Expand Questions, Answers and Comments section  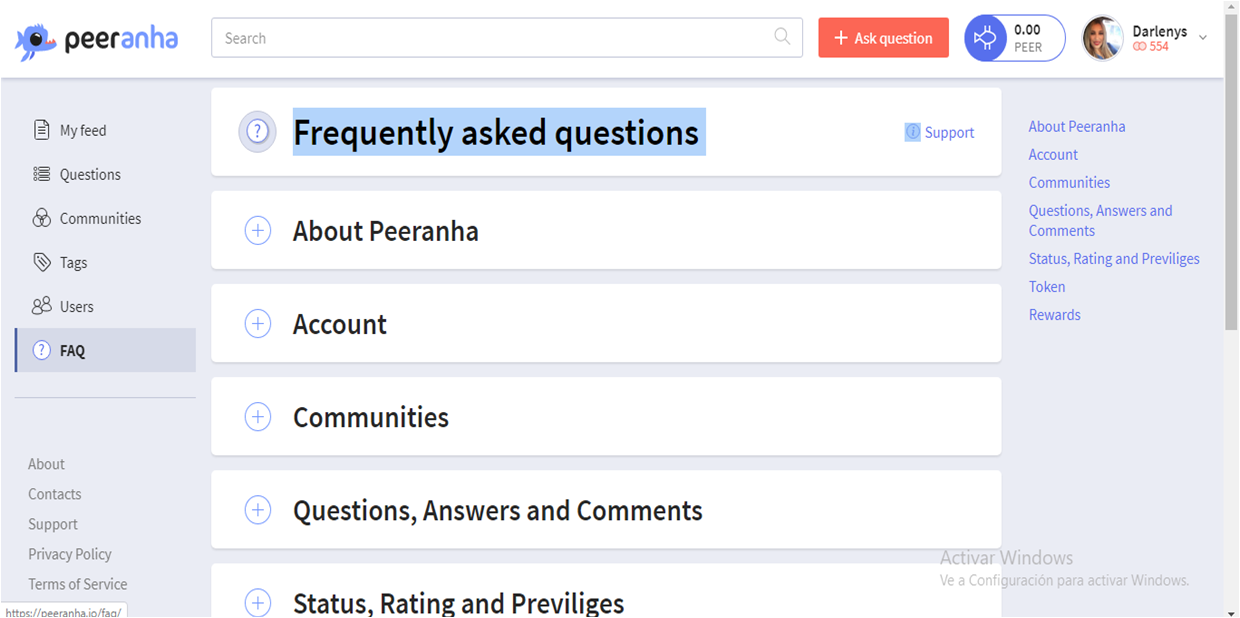[x=258, y=510]
